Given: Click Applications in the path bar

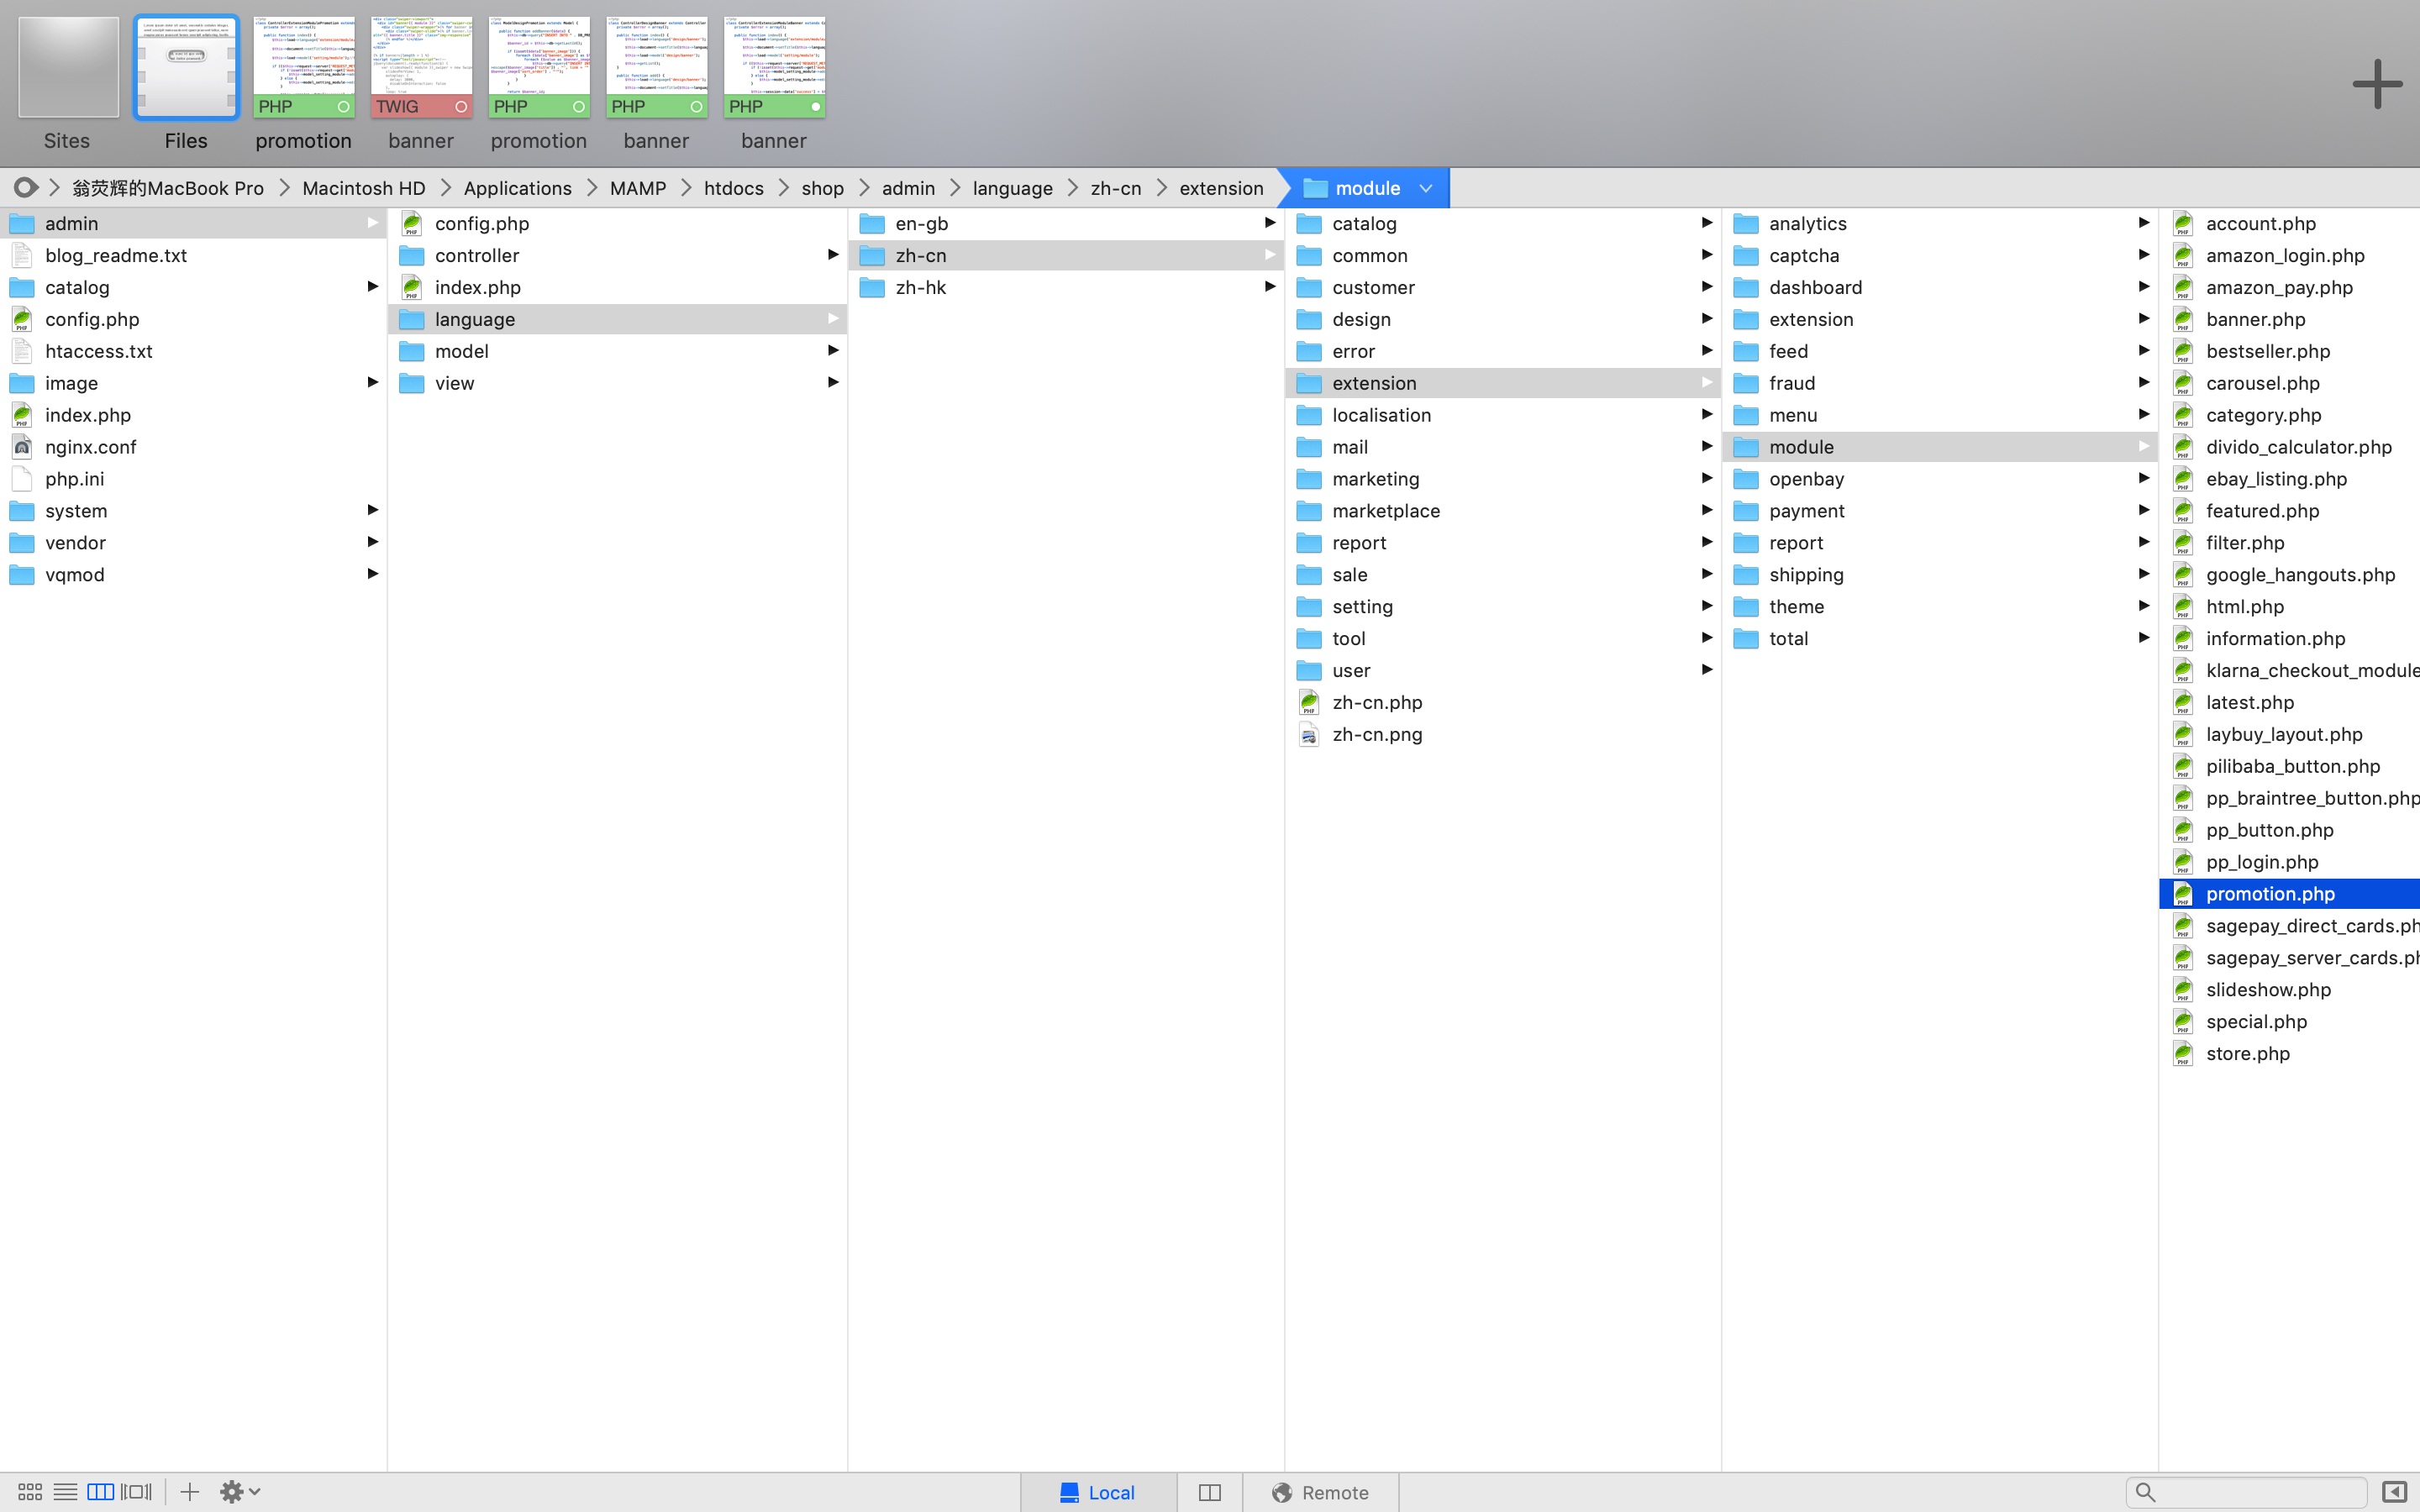Looking at the screenshot, I should pyautogui.click(x=517, y=188).
